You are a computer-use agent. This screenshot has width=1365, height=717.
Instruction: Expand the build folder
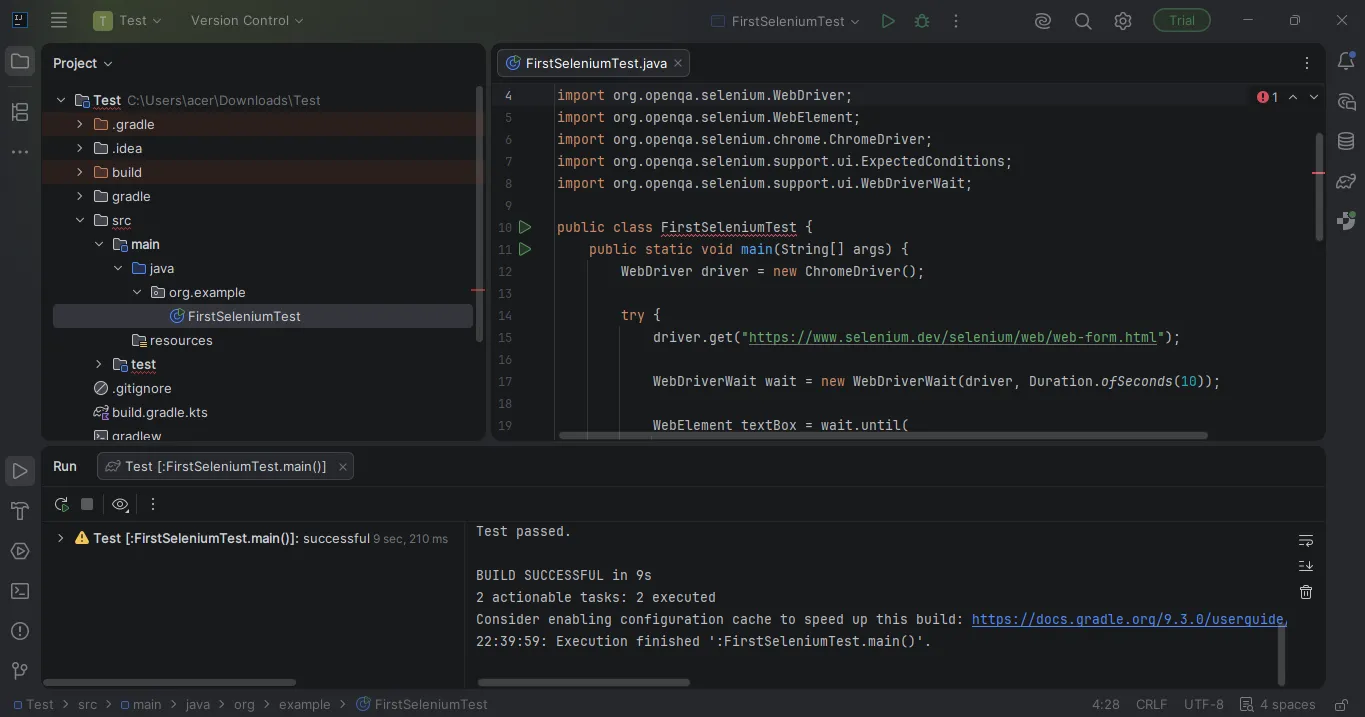tap(80, 172)
